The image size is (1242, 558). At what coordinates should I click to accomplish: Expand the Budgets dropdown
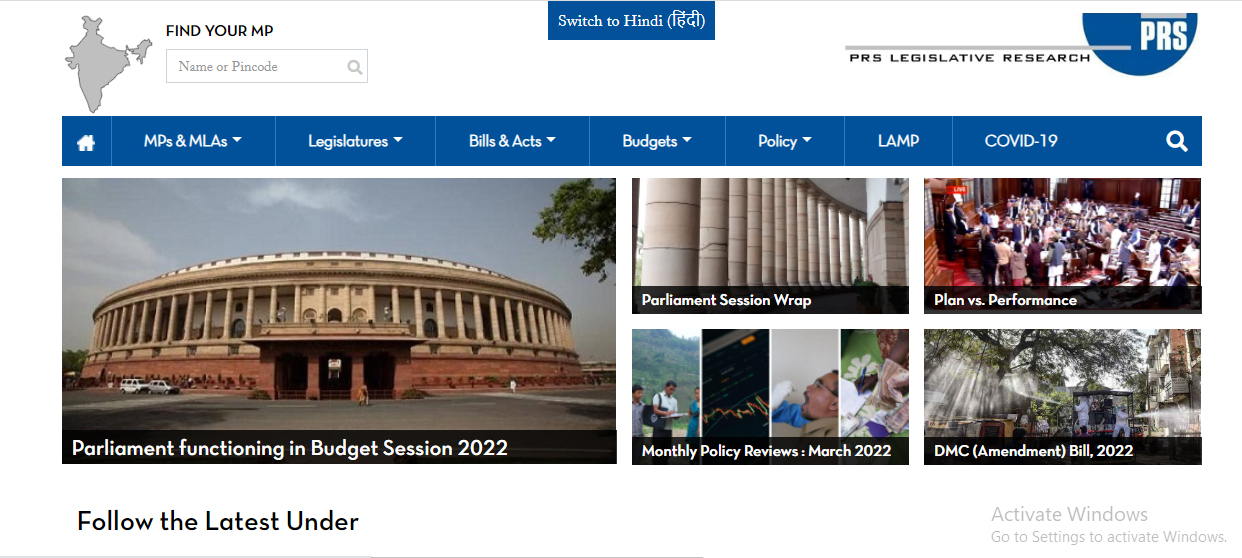tap(657, 141)
